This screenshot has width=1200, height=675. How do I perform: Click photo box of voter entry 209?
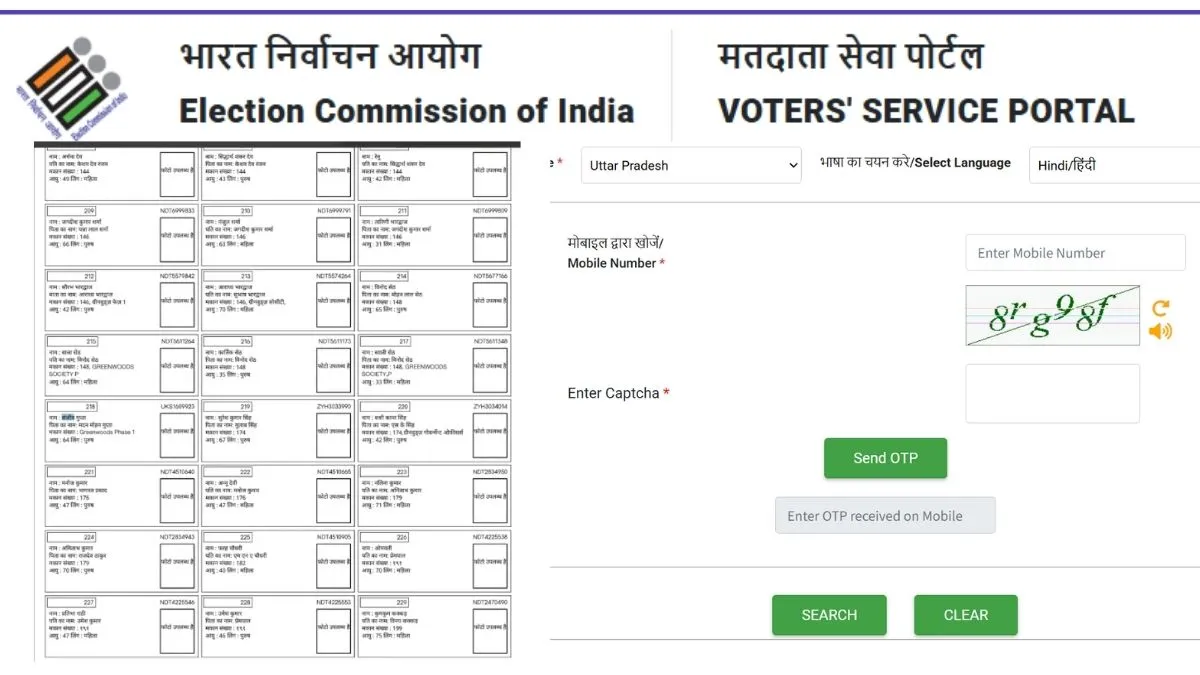point(177,236)
